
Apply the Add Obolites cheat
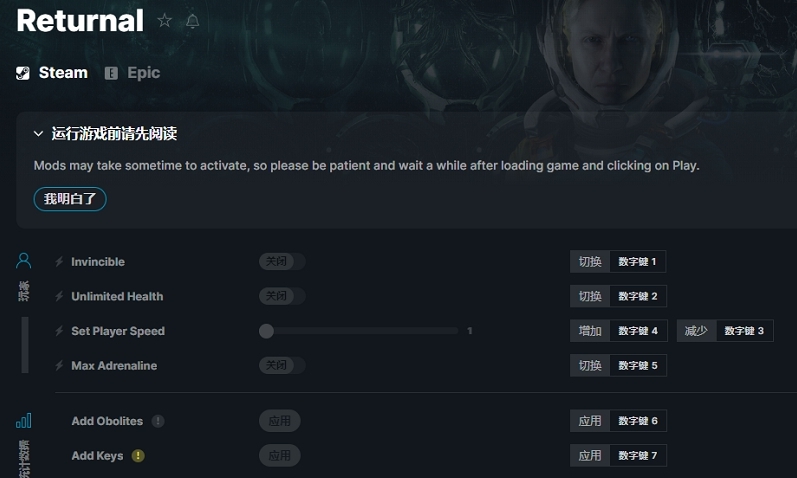[280, 421]
